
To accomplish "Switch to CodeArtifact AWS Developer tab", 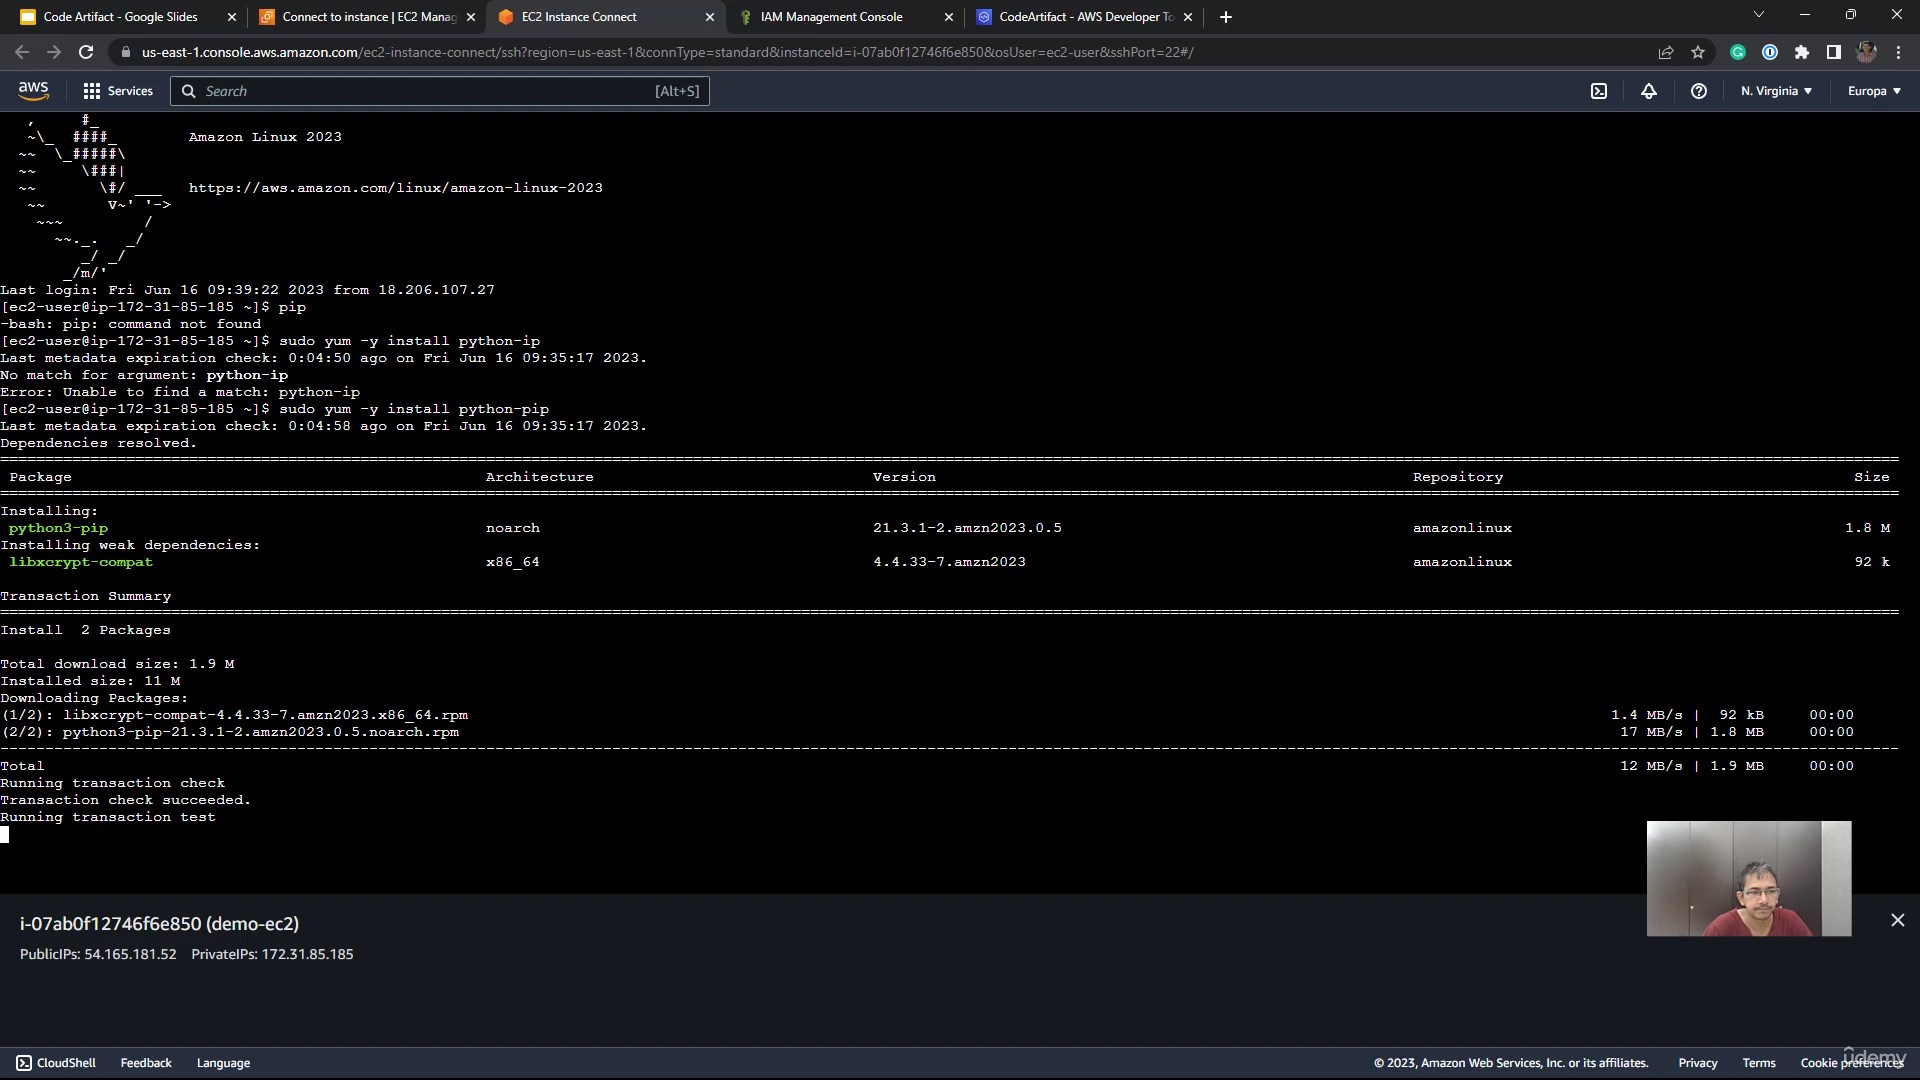I will (x=1086, y=17).
